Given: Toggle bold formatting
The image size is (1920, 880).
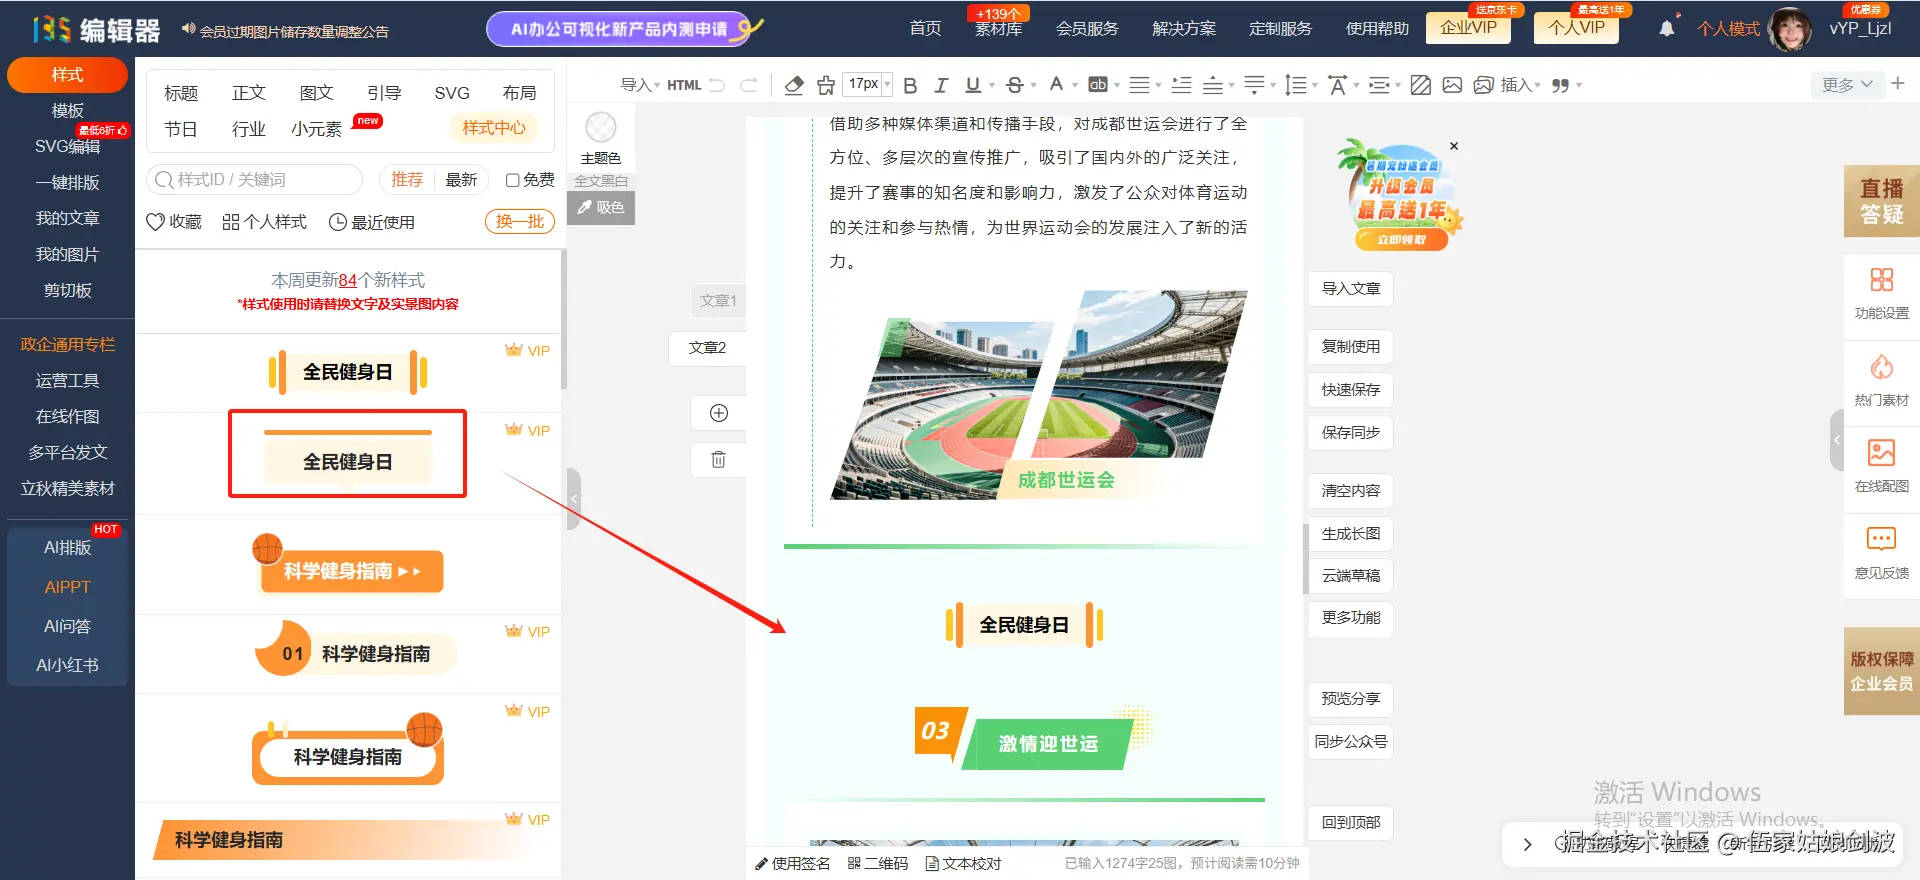Looking at the screenshot, I should click(910, 85).
